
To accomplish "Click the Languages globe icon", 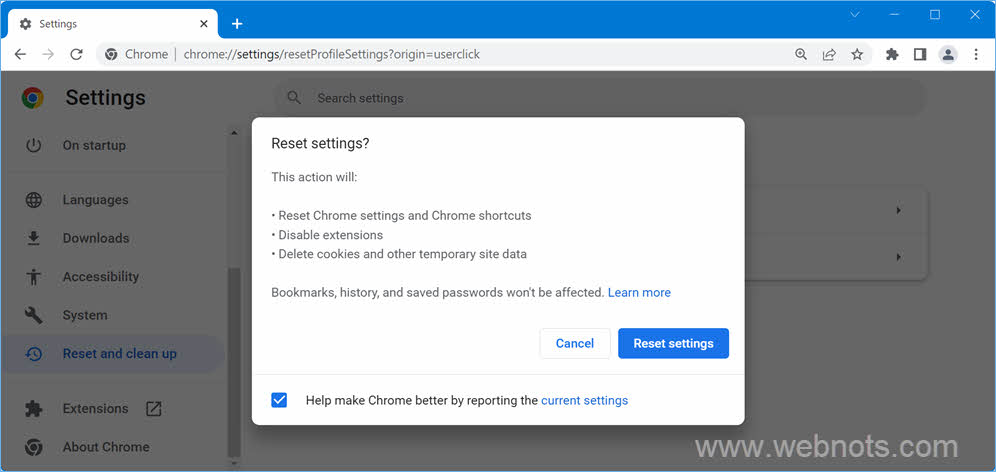I will 34,200.
